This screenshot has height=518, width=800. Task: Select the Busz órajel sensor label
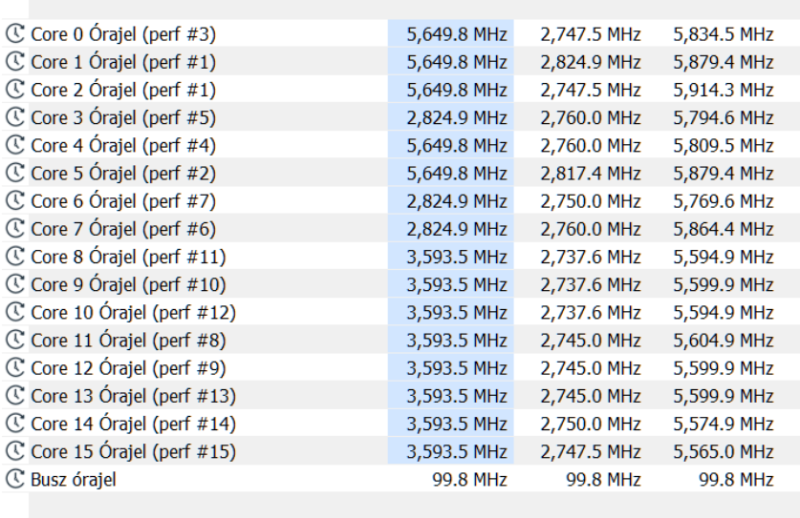pyautogui.click(x=73, y=480)
